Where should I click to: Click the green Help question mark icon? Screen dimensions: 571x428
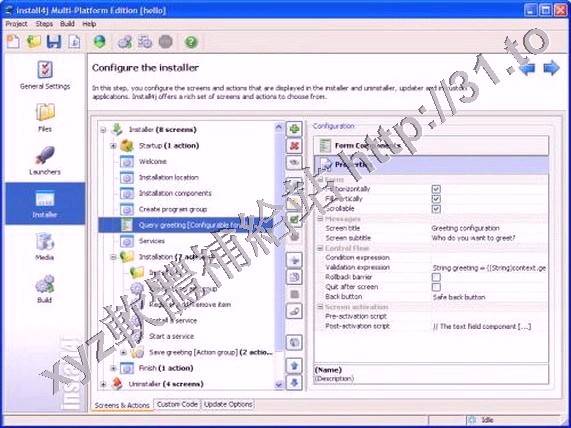(x=191, y=42)
